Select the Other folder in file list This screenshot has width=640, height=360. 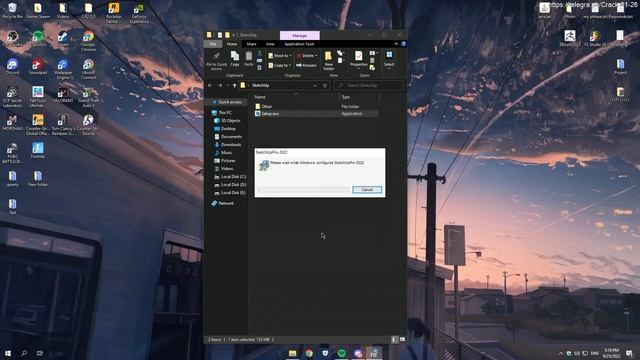(x=263, y=107)
